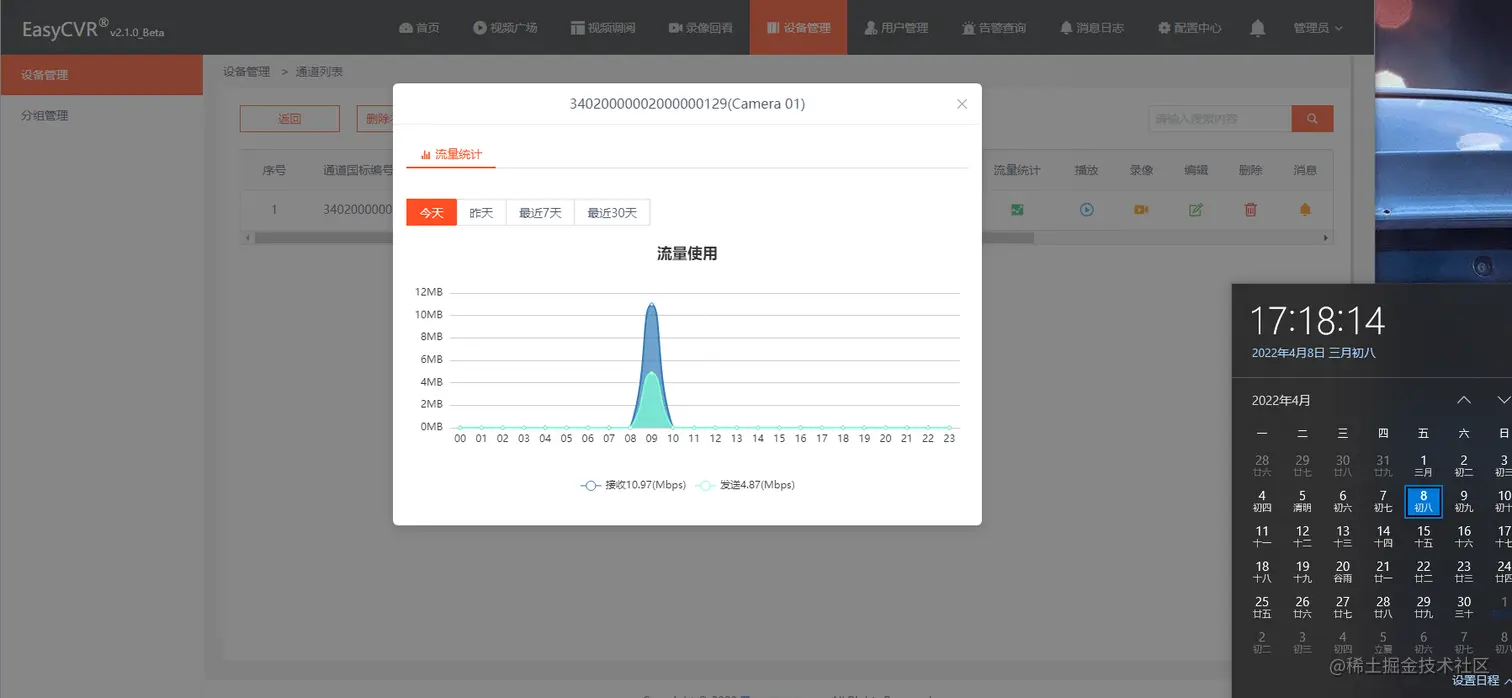Click the EasyCVR logo
This screenshot has height=698, width=1512.
(92, 29)
